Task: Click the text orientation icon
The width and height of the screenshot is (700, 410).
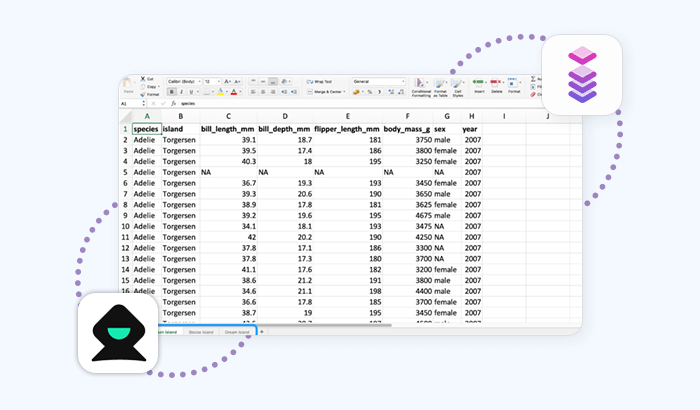Action: tap(284, 81)
